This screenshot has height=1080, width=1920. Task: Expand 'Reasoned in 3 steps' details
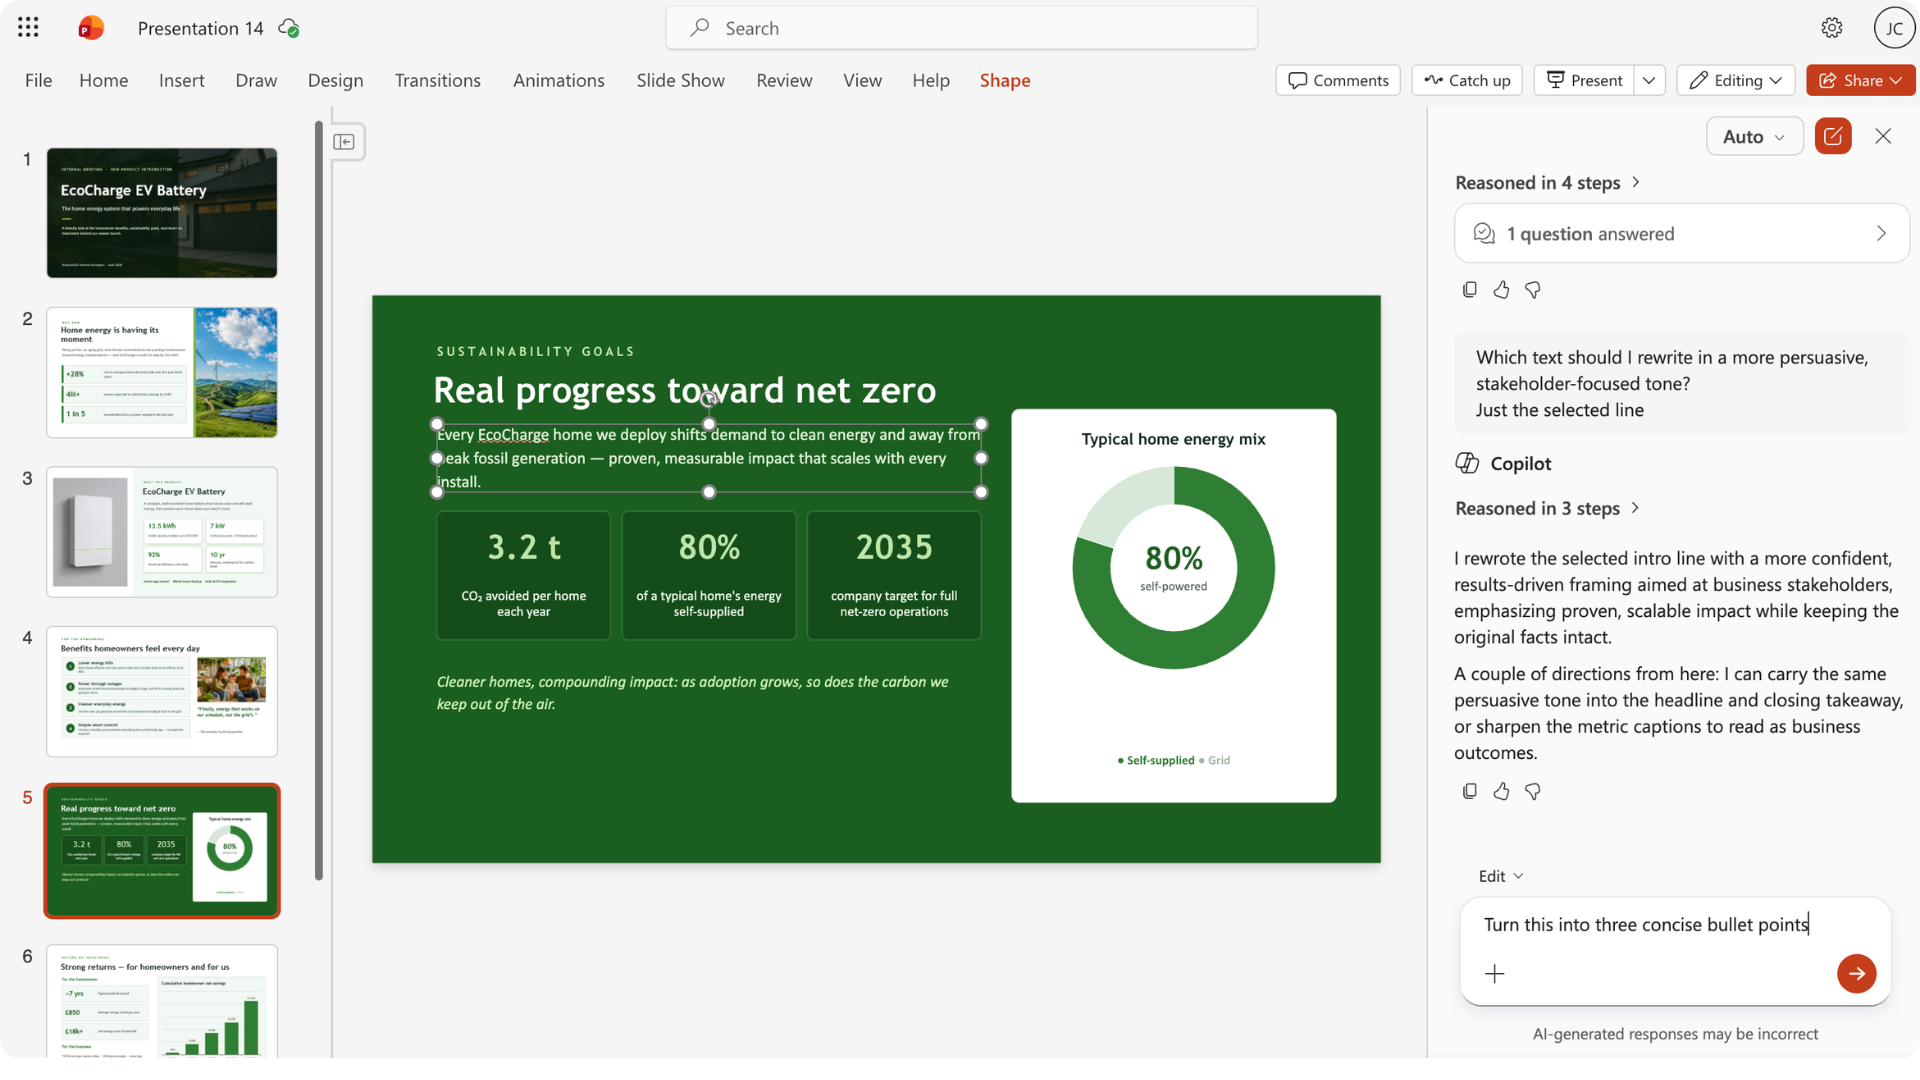point(1547,509)
